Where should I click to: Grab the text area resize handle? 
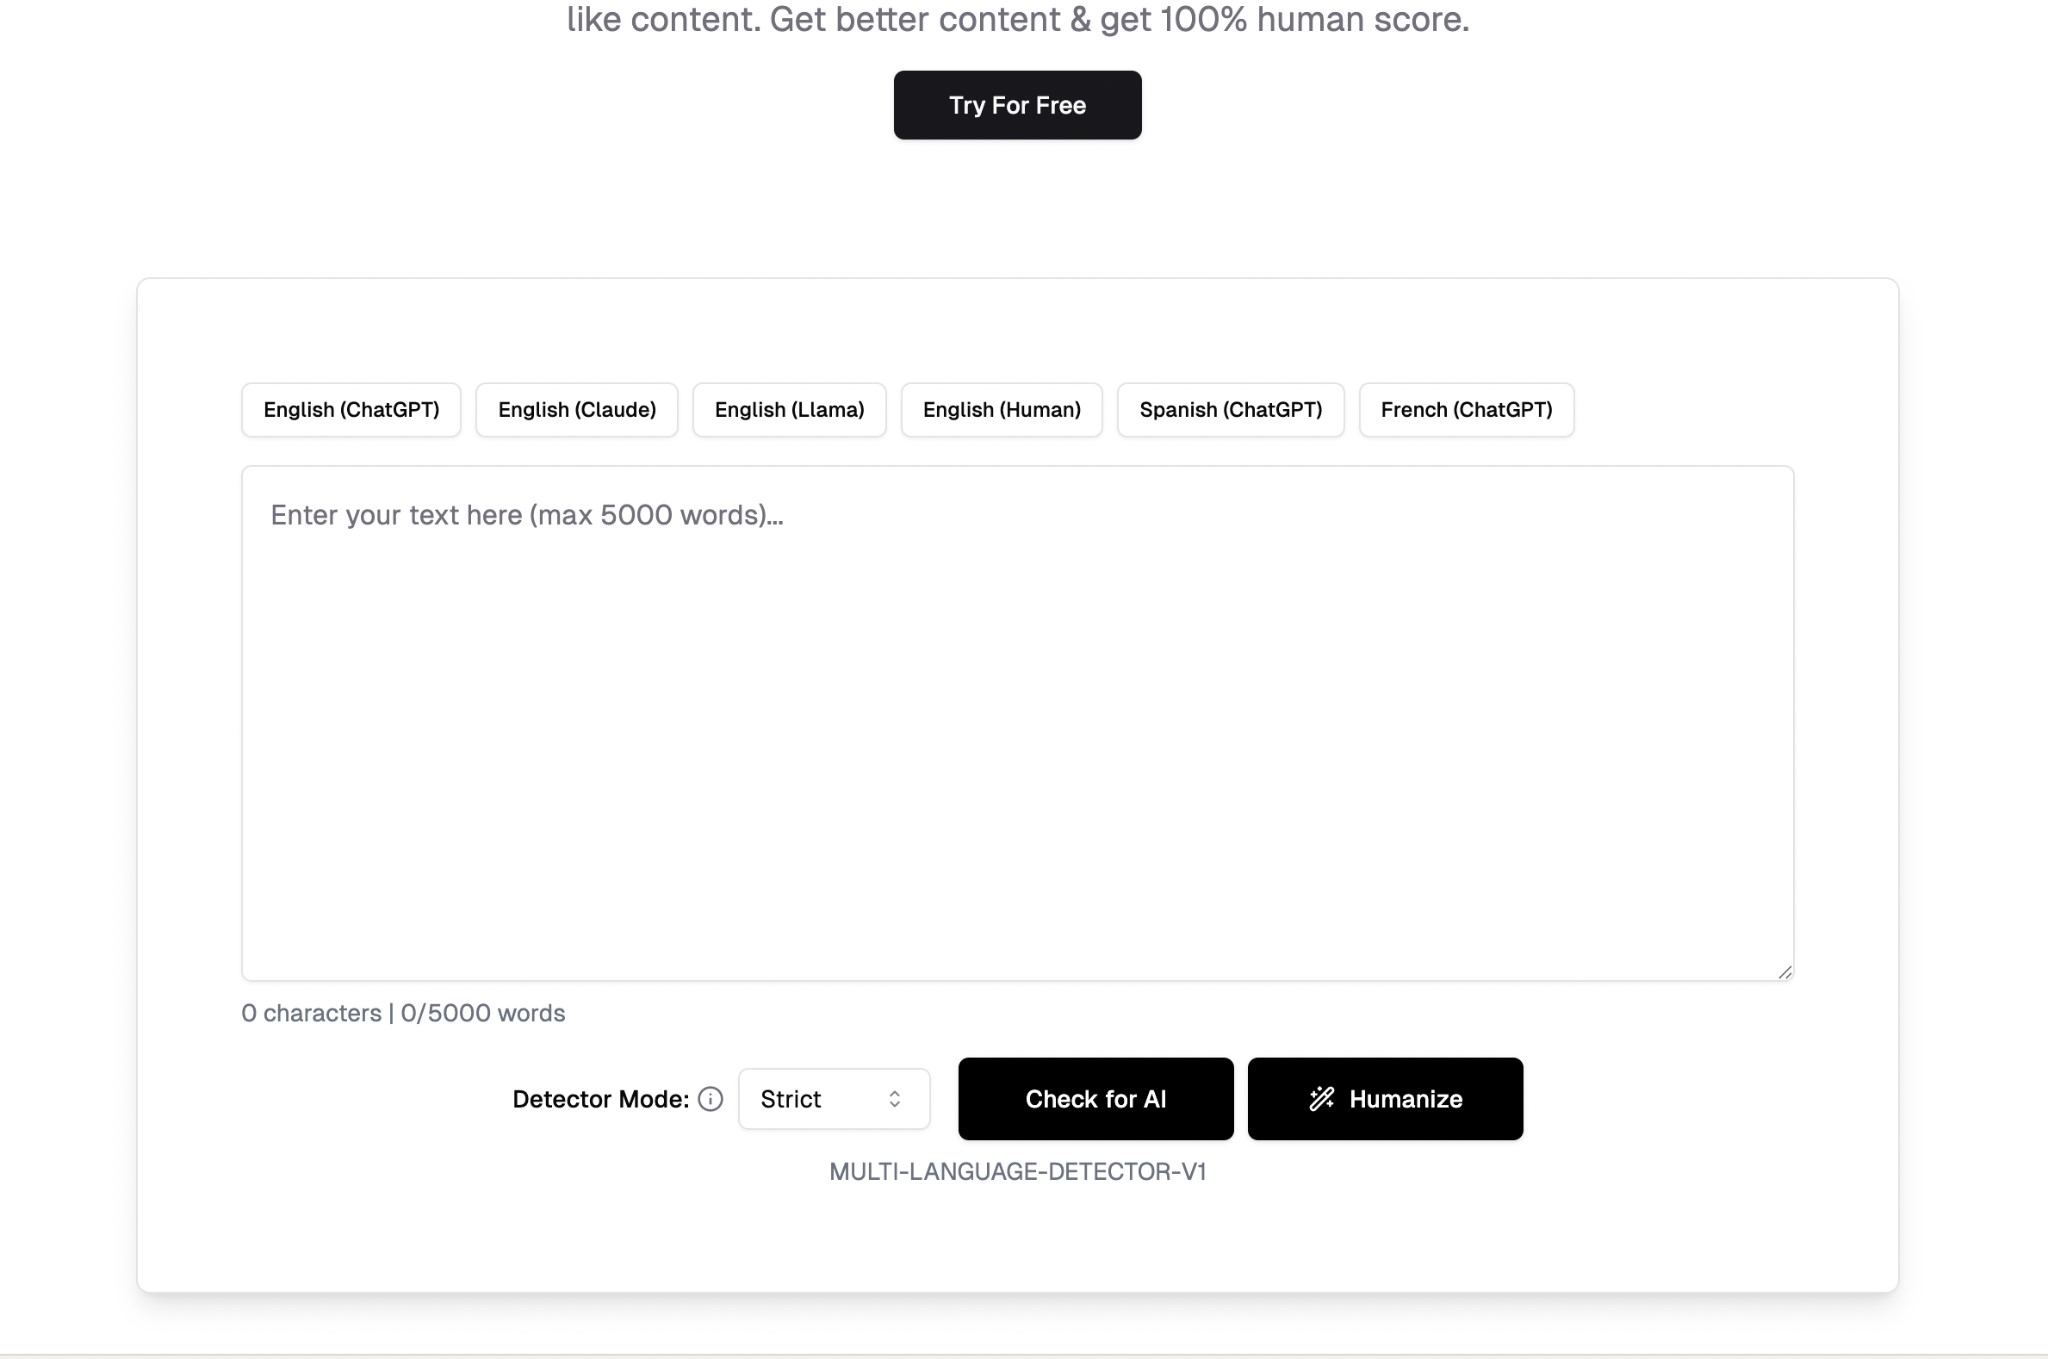pos(1784,972)
